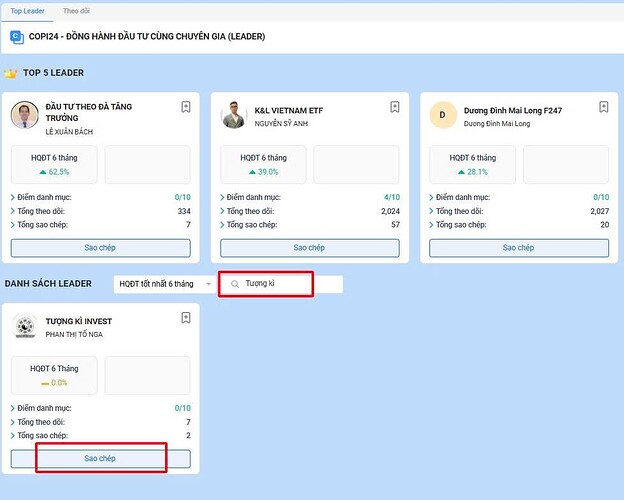
Task: Switch to the Top Leader tab
Action: point(27,10)
